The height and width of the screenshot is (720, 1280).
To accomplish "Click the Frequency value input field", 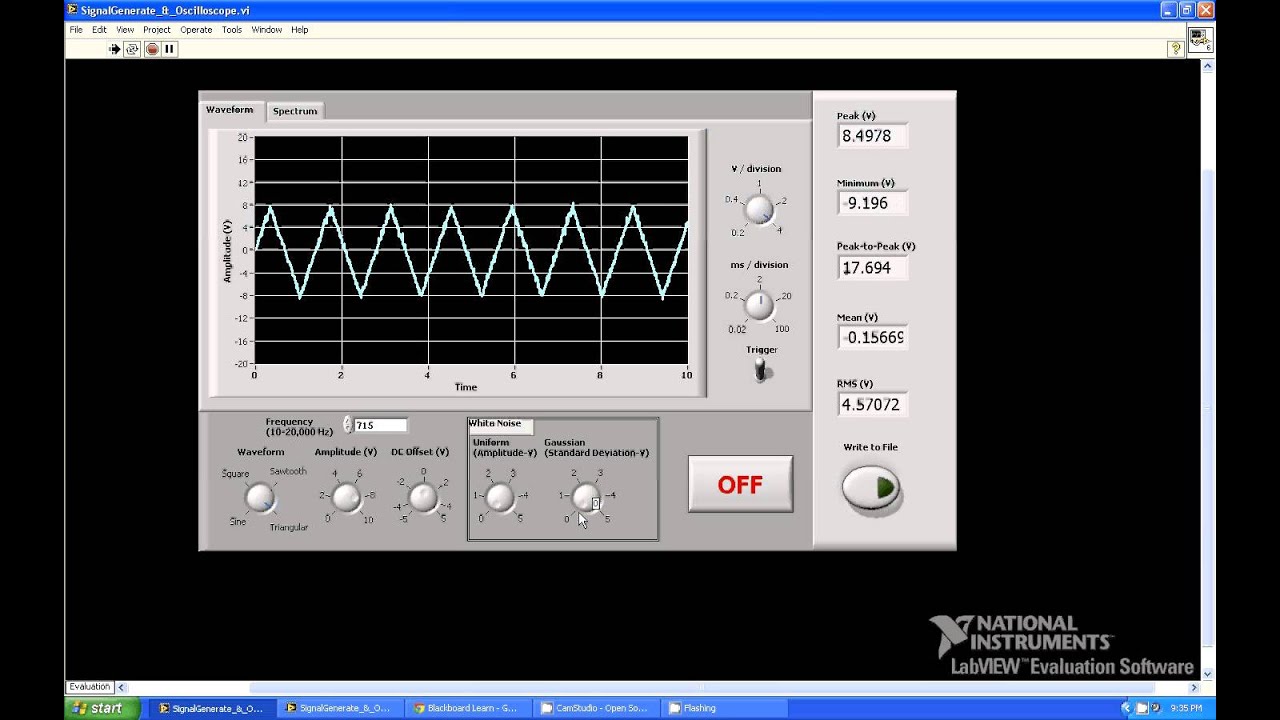I will 380,425.
